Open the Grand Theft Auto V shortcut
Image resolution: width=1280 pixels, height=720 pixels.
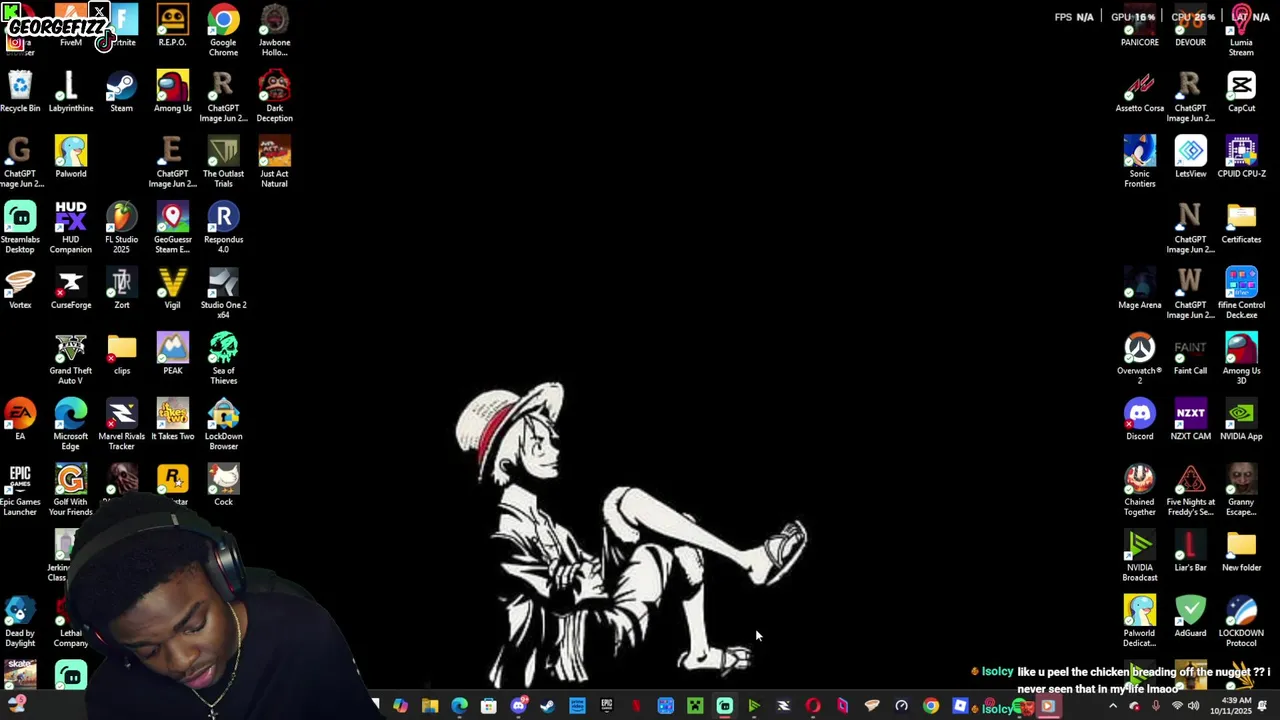(71, 358)
